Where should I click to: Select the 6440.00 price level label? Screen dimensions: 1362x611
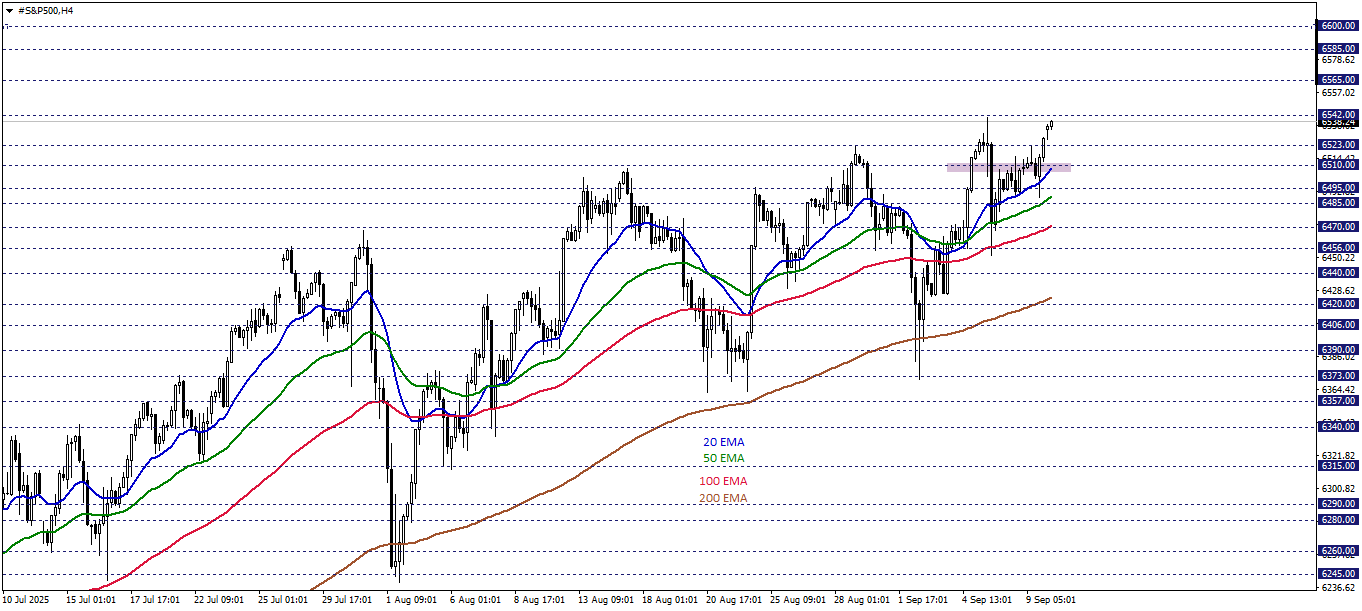[x=1338, y=273]
